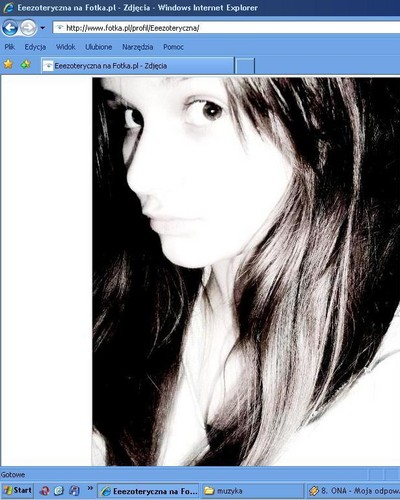Viewport: 400px width, 500px height.
Task: Switch to the 8. ONA taskbar window
Action: (353, 491)
